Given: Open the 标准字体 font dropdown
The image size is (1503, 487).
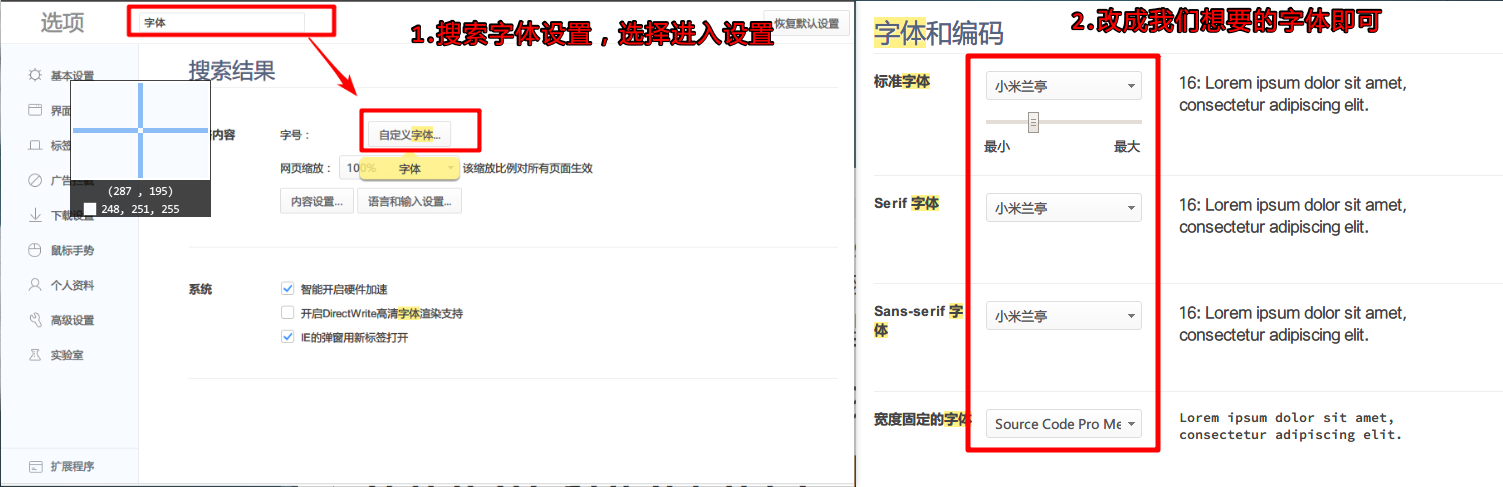Looking at the screenshot, I should tap(1063, 86).
